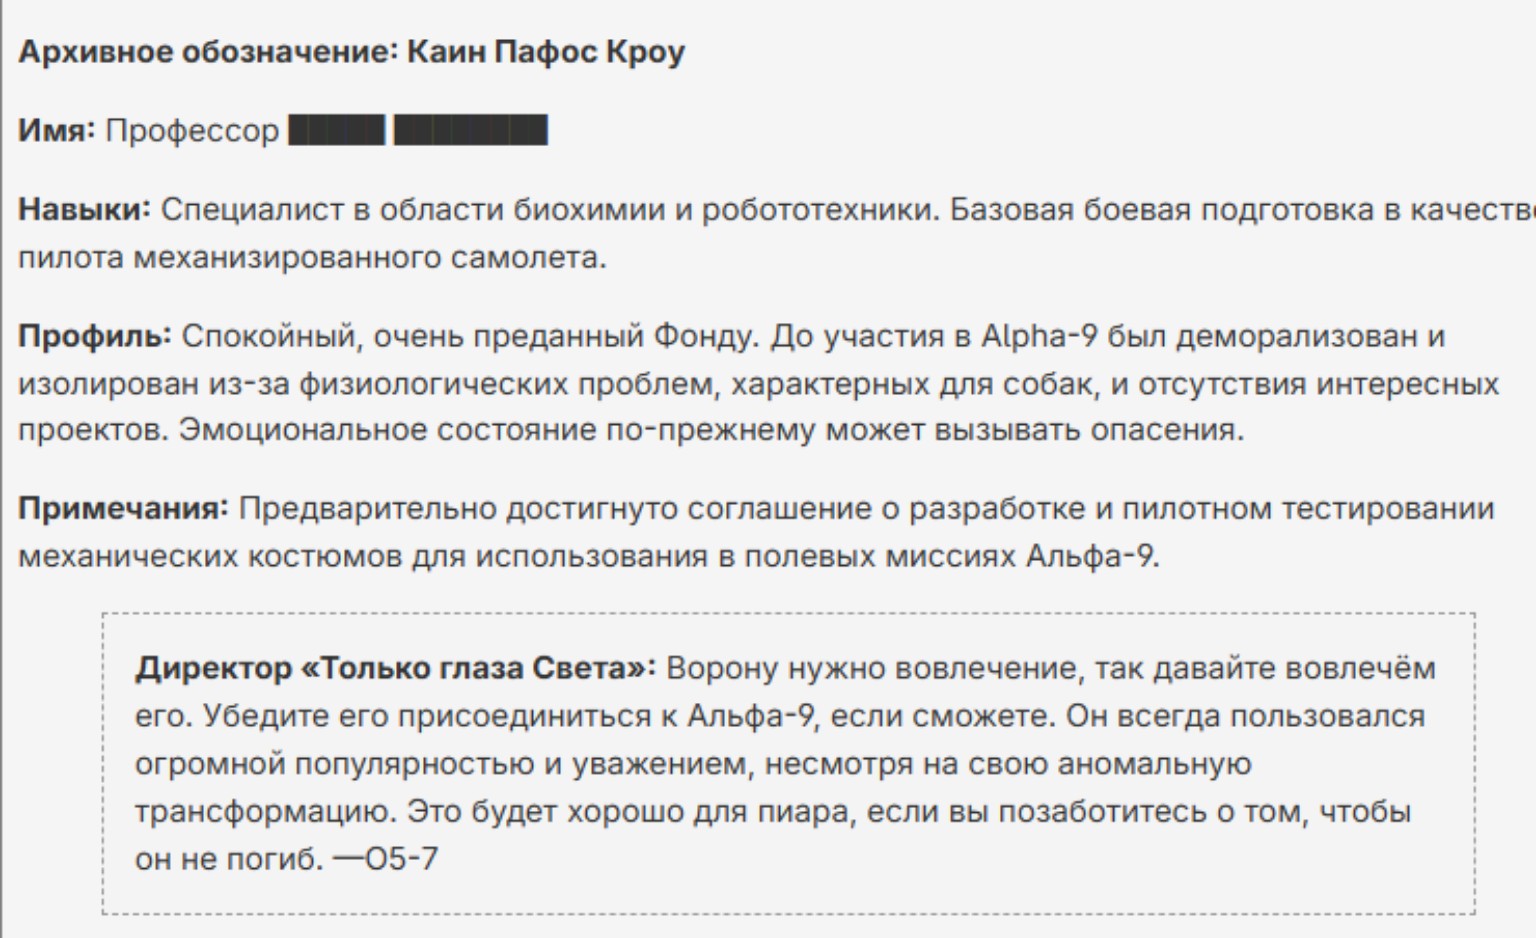The image size is (1536, 938).
Task: Click the bold "Навыки:" label
Action: (84, 210)
